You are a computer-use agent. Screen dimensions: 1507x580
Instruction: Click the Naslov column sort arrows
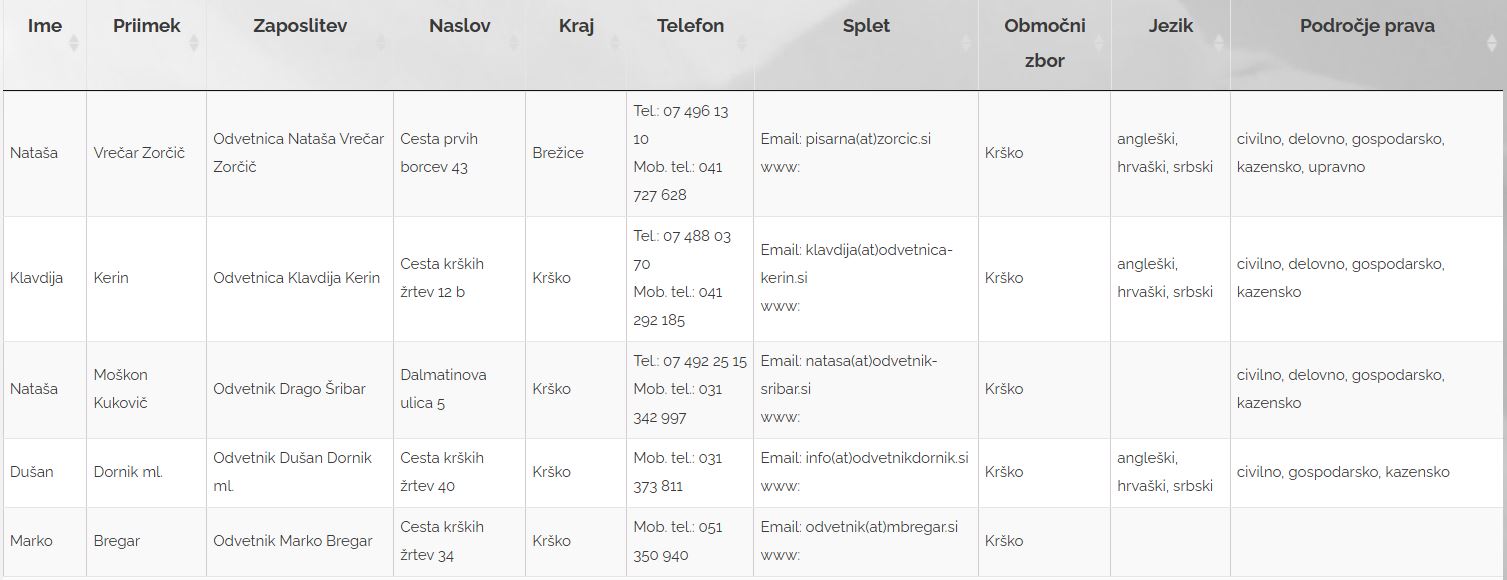tap(513, 43)
